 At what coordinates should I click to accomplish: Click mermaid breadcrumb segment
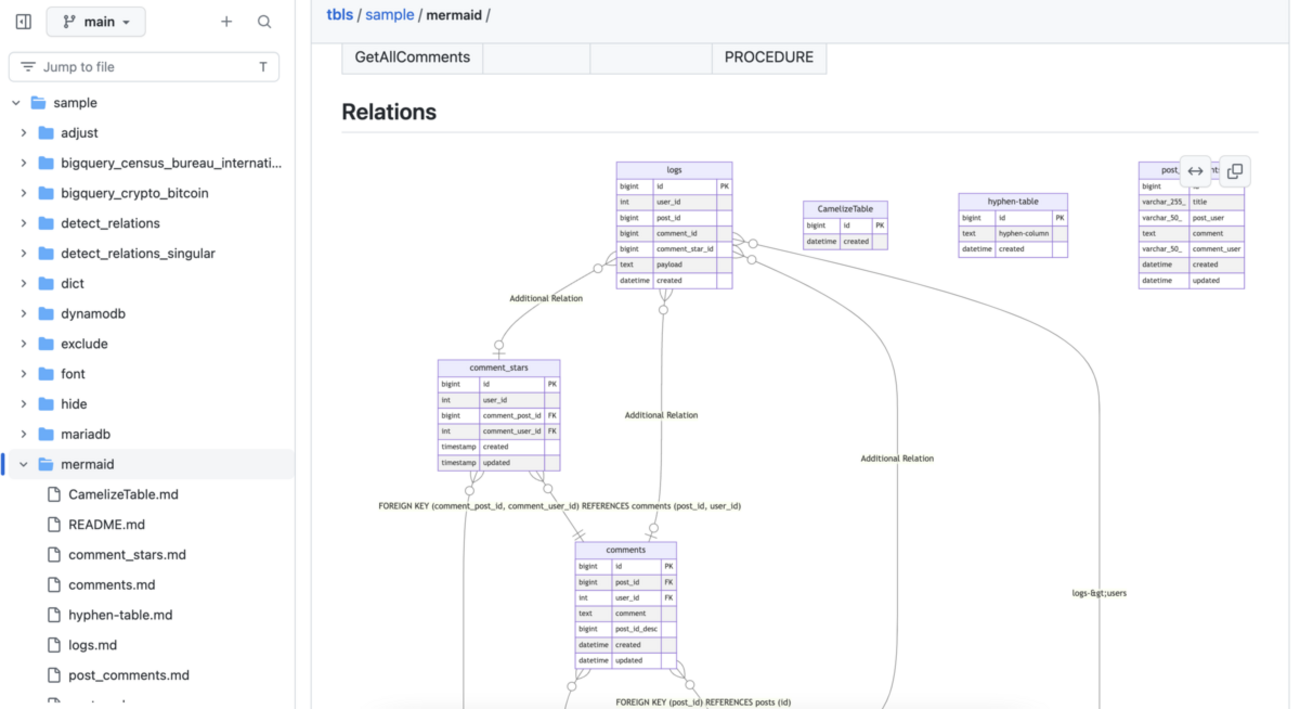click(454, 15)
